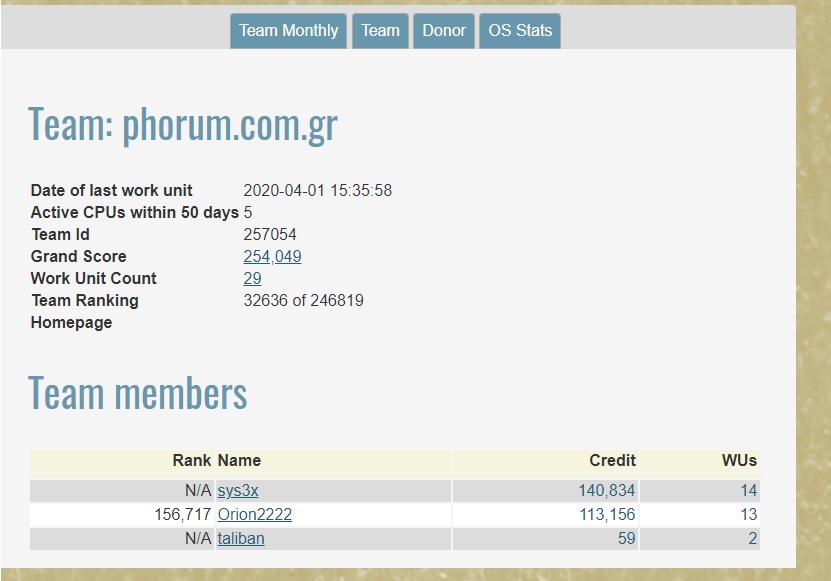Select credit value 113,156 for Orion2222
Screen dimensions: 831x581
[607, 514]
